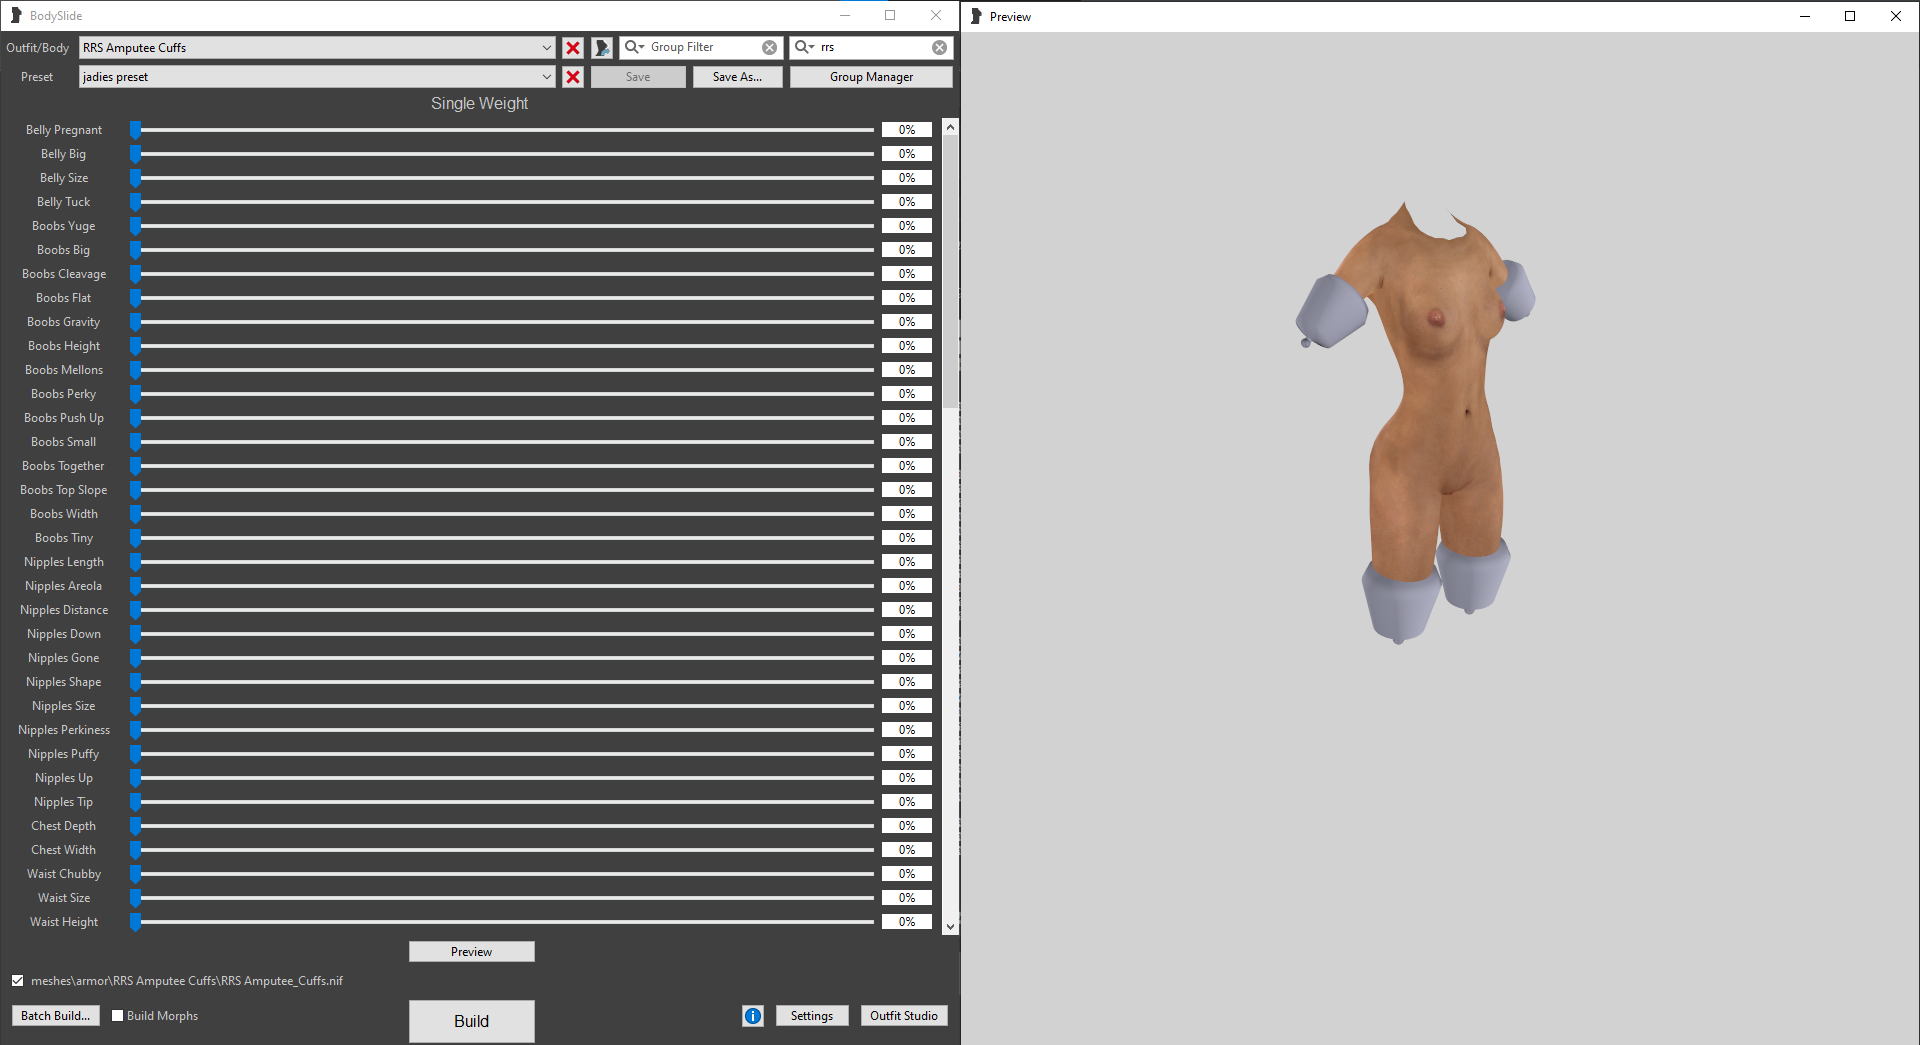Clear the 'rrs' outfit search text
The height and width of the screenshot is (1045, 1920).
[939, 47]
